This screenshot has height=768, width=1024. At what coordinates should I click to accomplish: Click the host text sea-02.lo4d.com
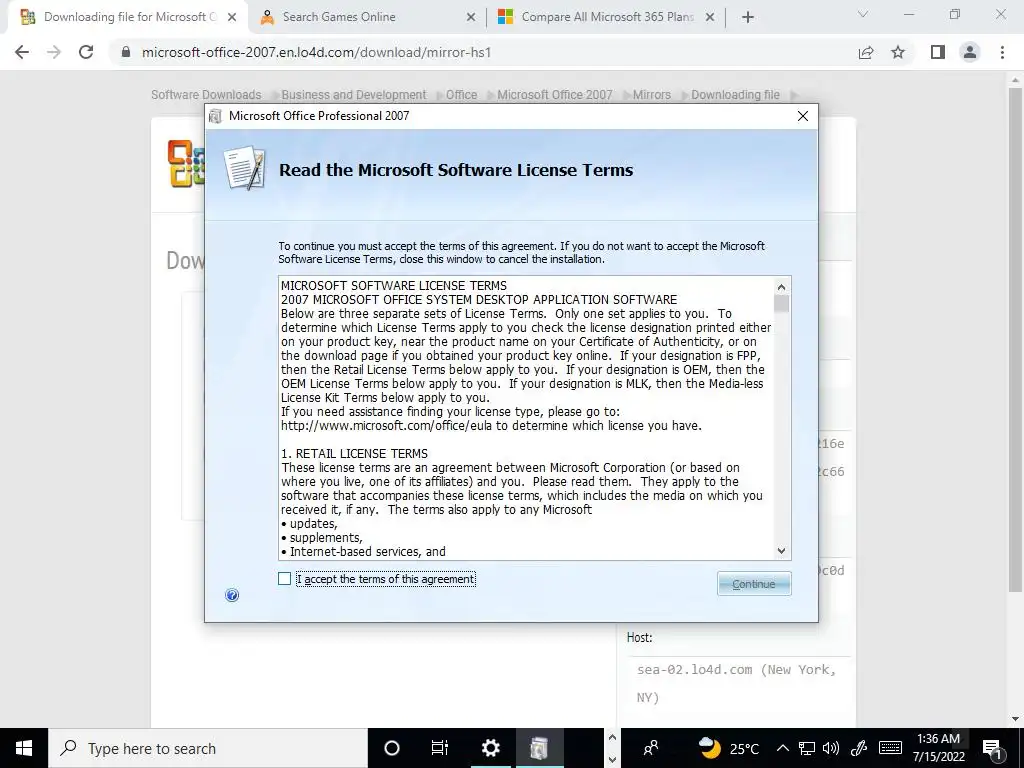[x=694, y=669]
